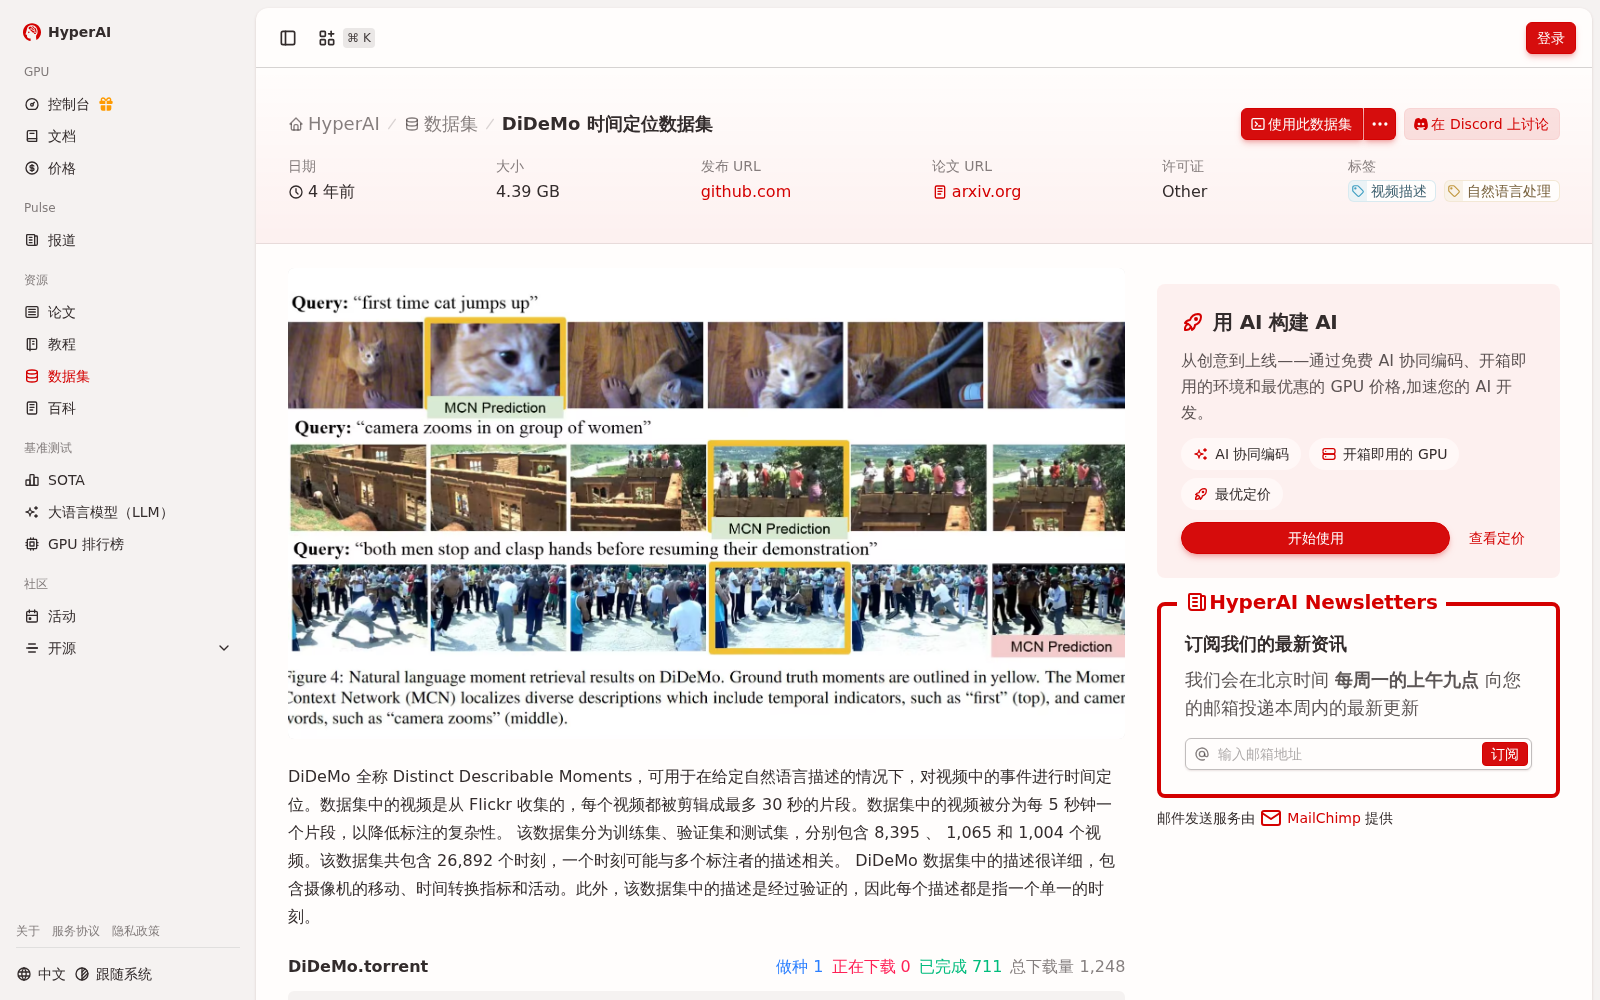Click the 订阅 subscribe button
This screenshot has width=1600, height=1000.
[x=1505, y=754]
